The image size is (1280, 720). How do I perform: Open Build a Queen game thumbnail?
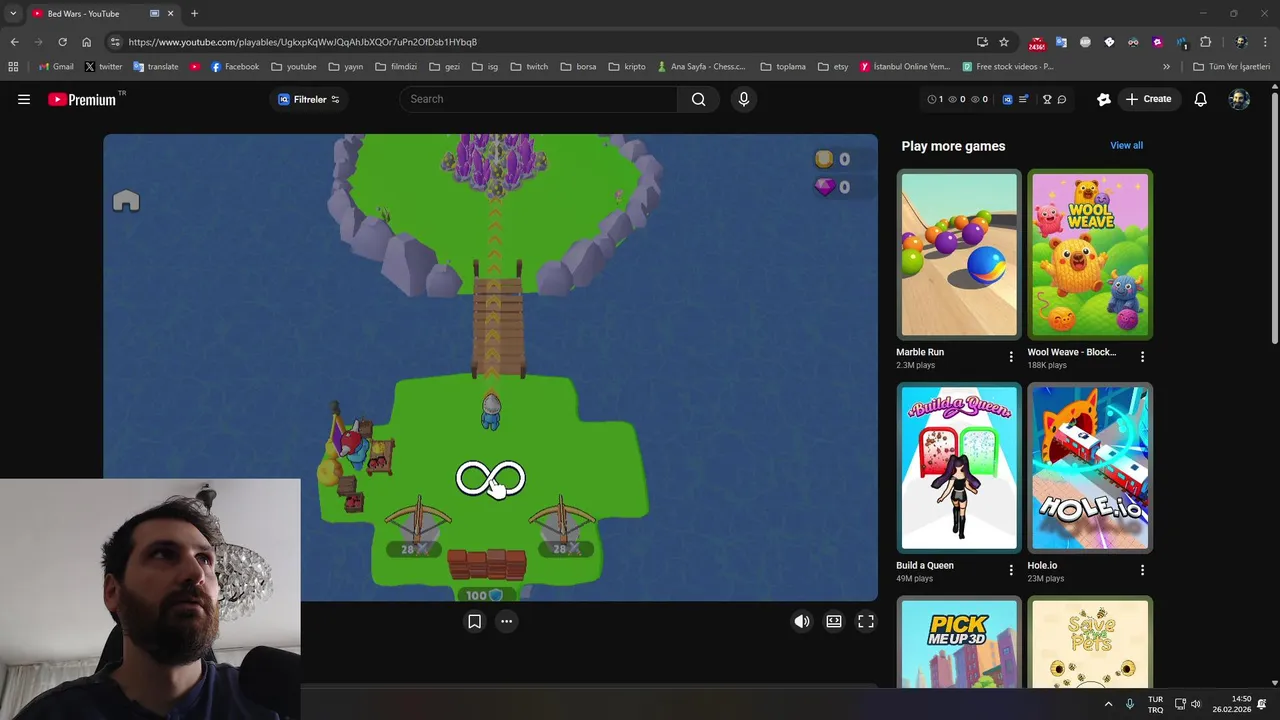[x=958, y=468]
